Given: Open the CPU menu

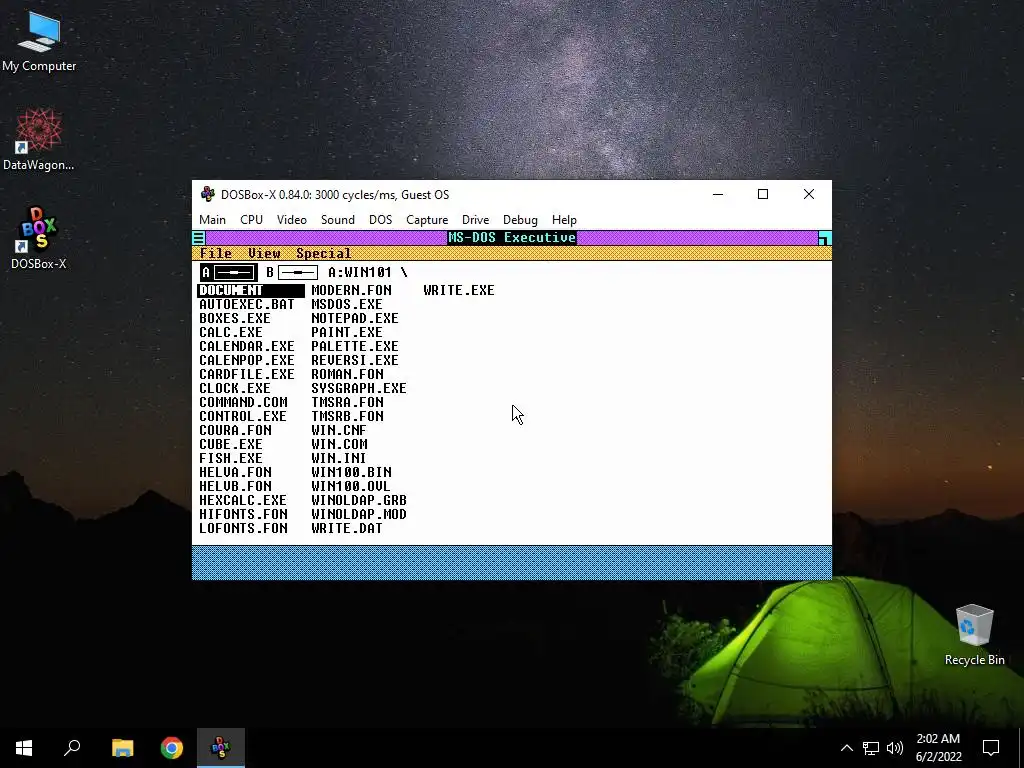Looking at the screenshot, I should pyautogui.click(x=251, y=220).
